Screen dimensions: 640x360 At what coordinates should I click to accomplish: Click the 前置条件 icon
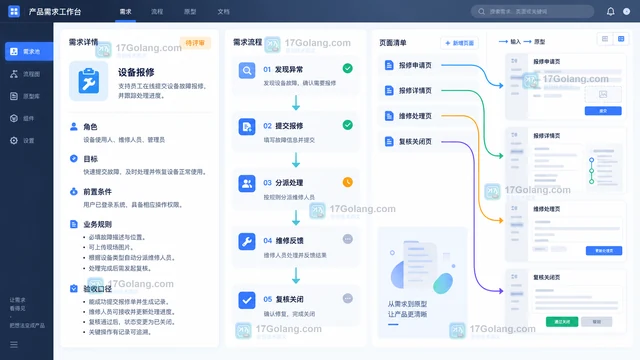pyautogui.click(x=74, y=191)
